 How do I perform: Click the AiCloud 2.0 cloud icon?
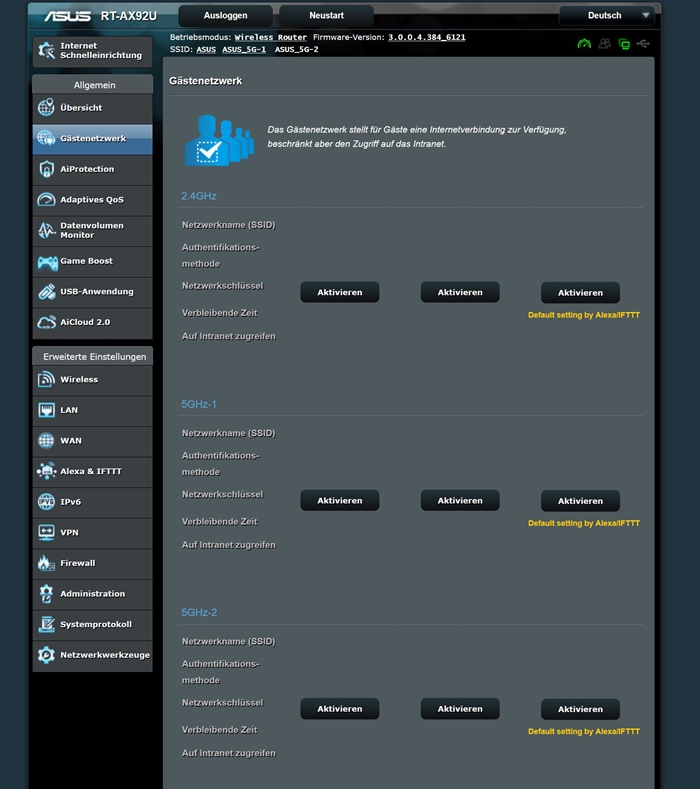pyautogui.click(x=46, y=323)
